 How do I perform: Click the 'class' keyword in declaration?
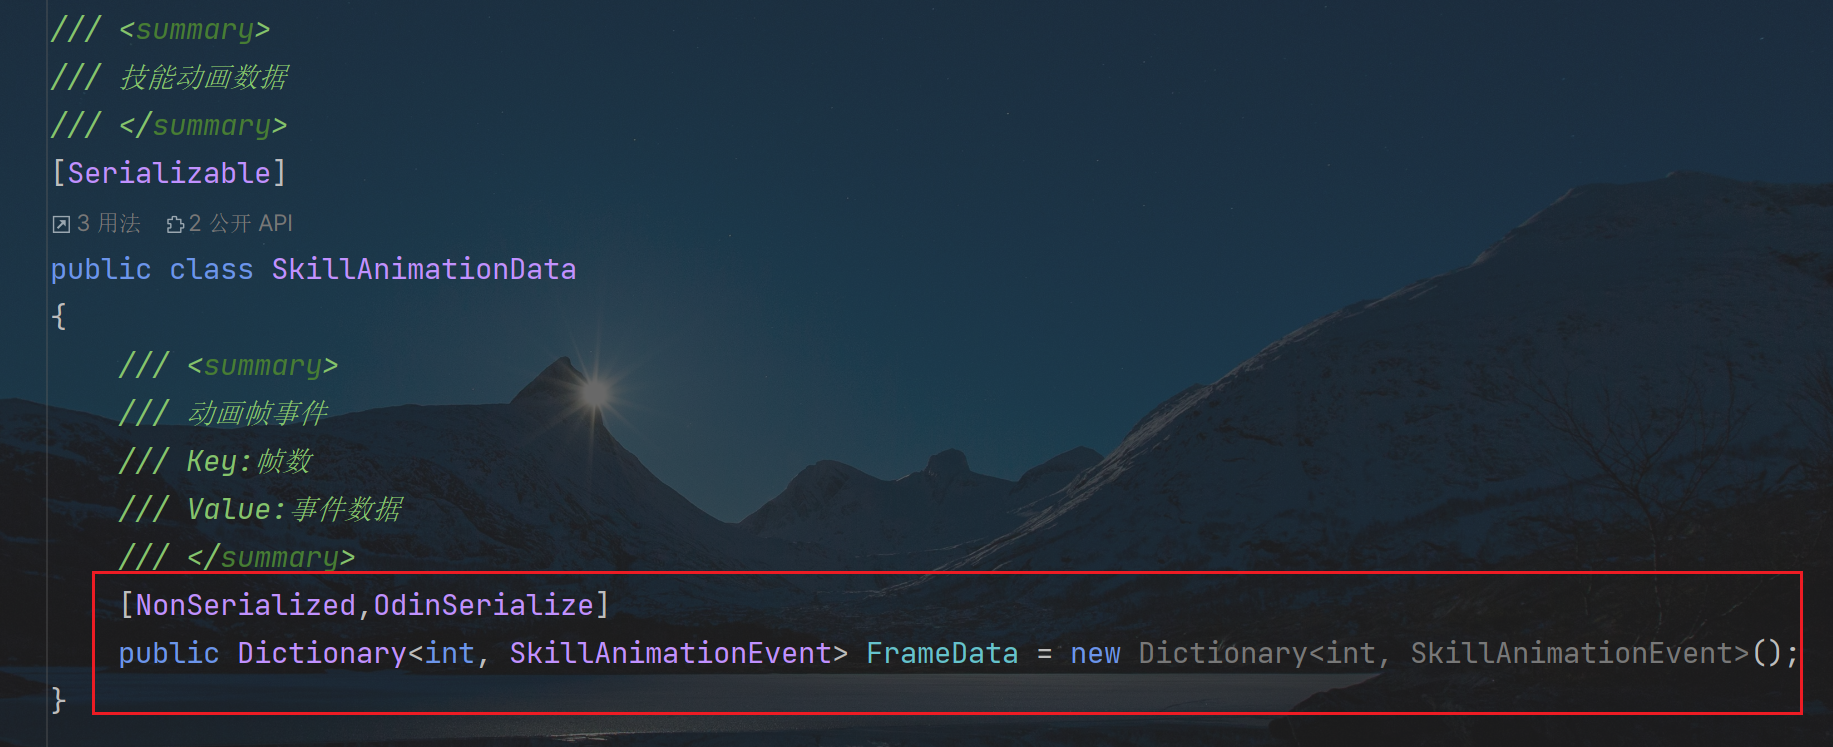211,269
